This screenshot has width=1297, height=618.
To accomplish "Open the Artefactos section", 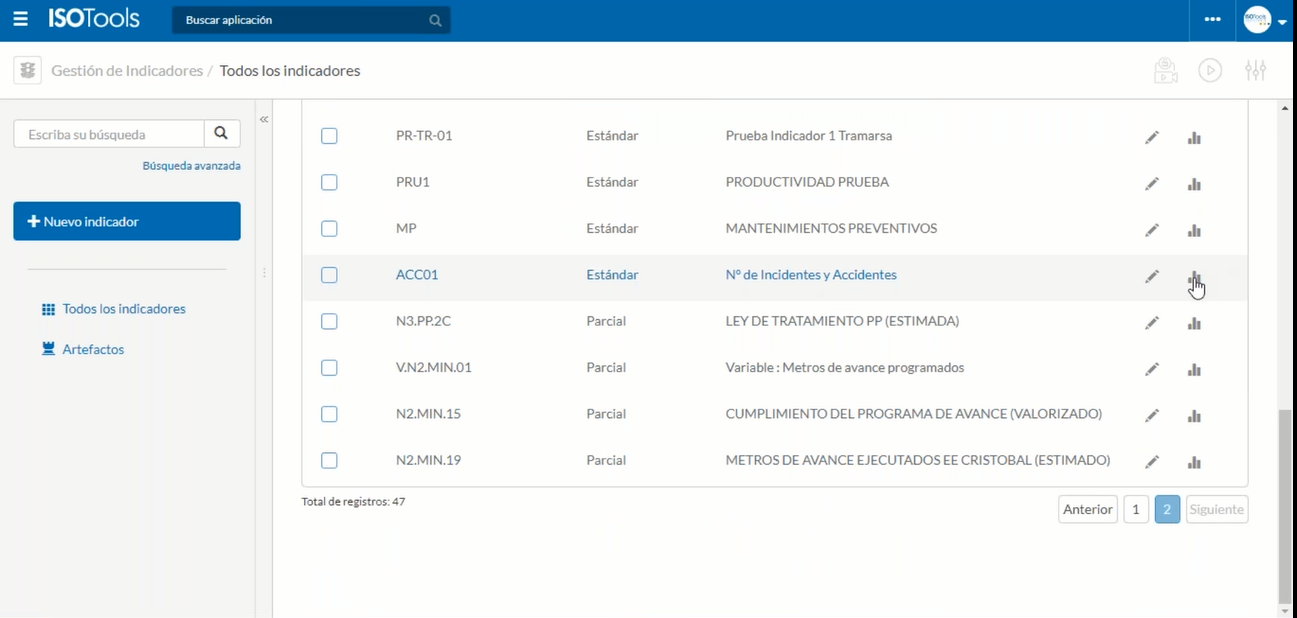I will pos(92,350).
